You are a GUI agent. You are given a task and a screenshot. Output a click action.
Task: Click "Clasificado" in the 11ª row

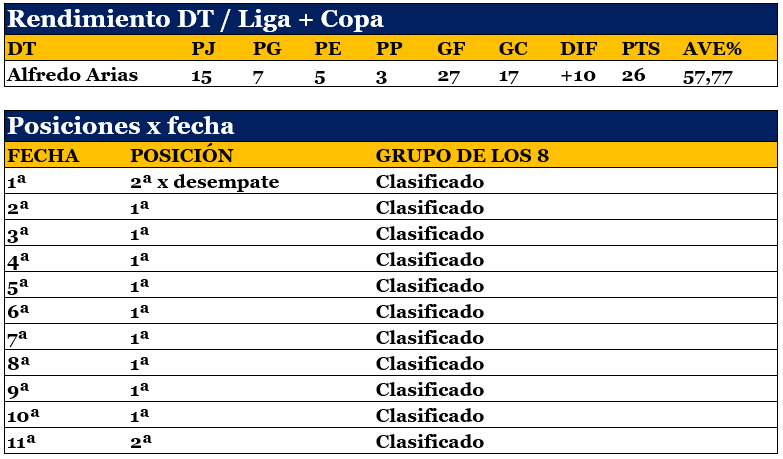coord(430,442)
